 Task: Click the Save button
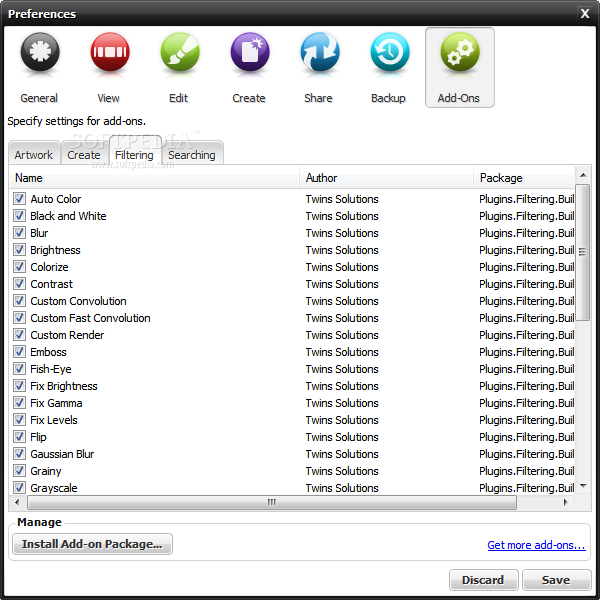pos(556,580)
